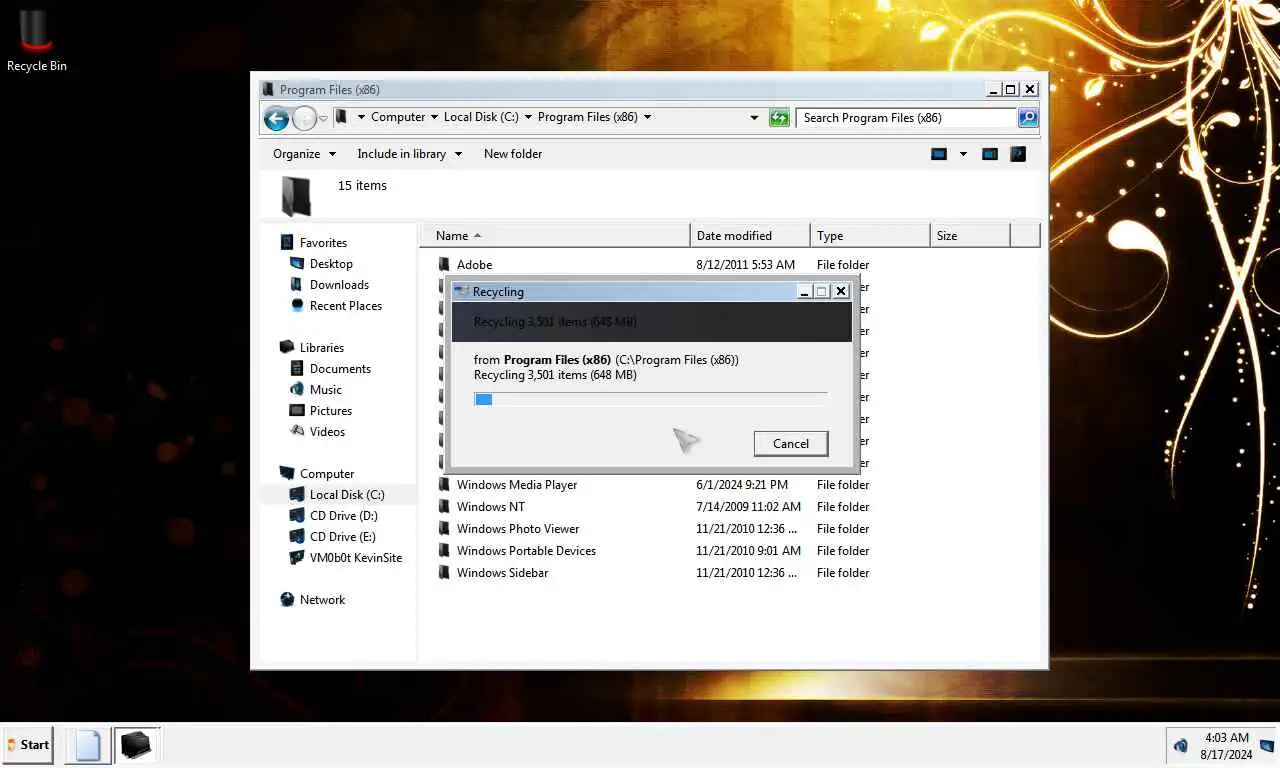Click the document icon on taskbar
Viewport: 1280px width, 768px height.
(x=88, y=746)
